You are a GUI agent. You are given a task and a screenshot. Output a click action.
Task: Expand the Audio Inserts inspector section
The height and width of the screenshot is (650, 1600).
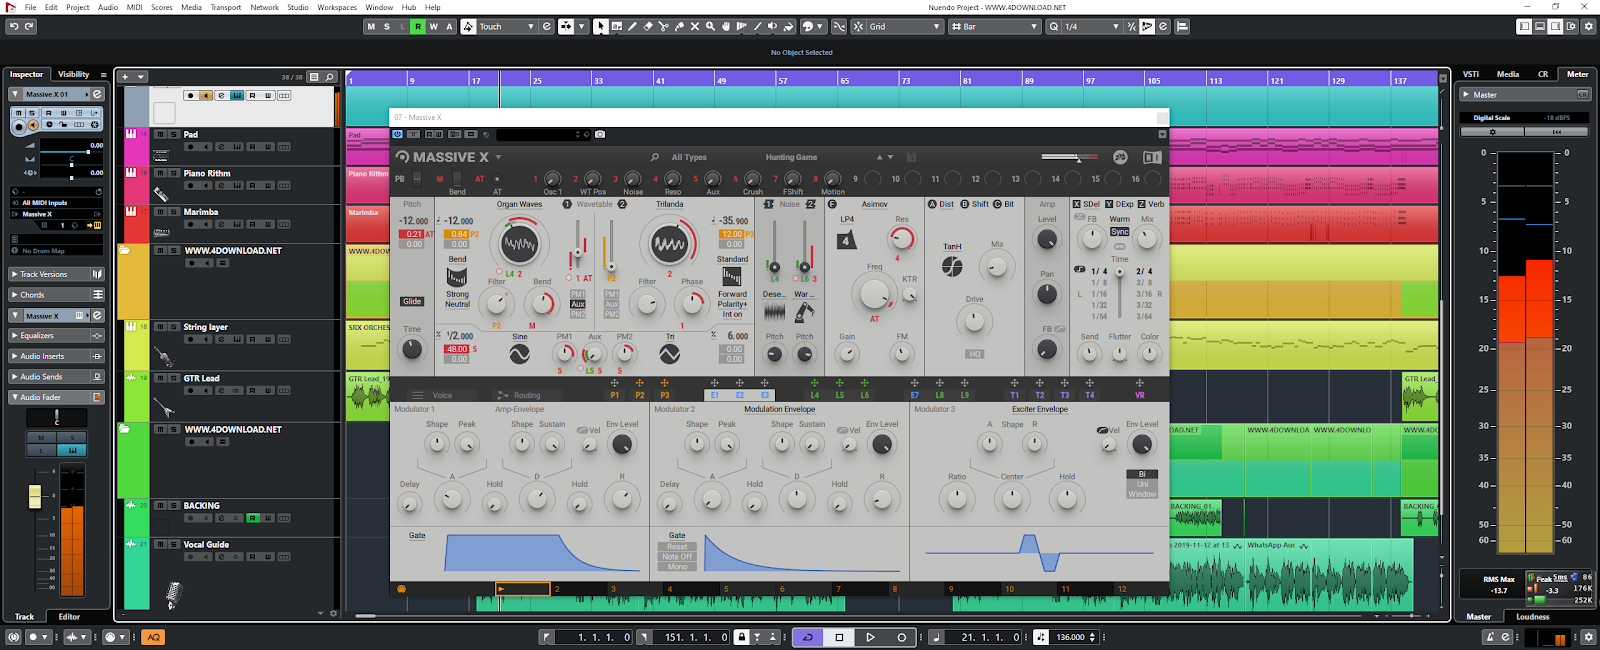[x=56, y=356]
